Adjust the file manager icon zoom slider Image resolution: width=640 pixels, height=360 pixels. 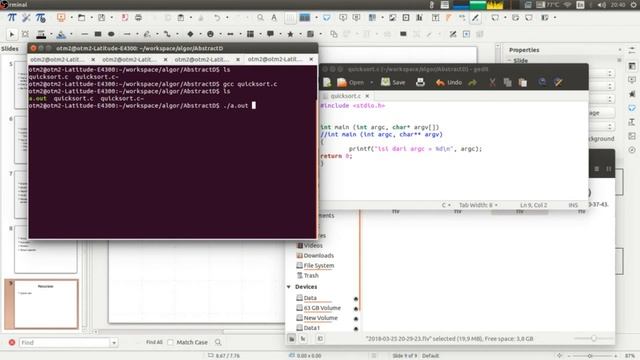click(x=594, y=338)
